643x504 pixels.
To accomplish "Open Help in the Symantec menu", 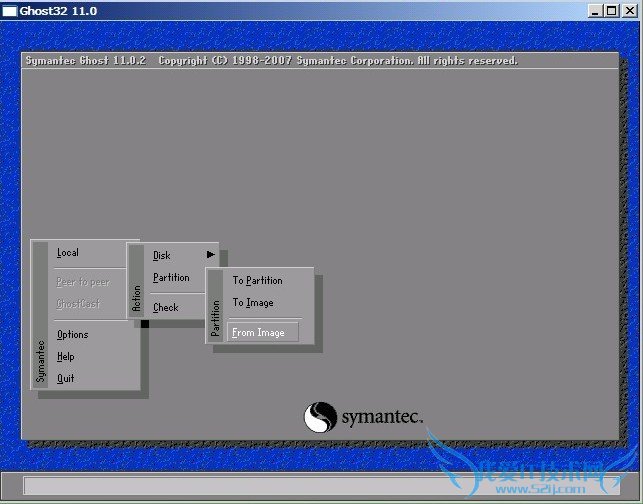I will (66, 356).
